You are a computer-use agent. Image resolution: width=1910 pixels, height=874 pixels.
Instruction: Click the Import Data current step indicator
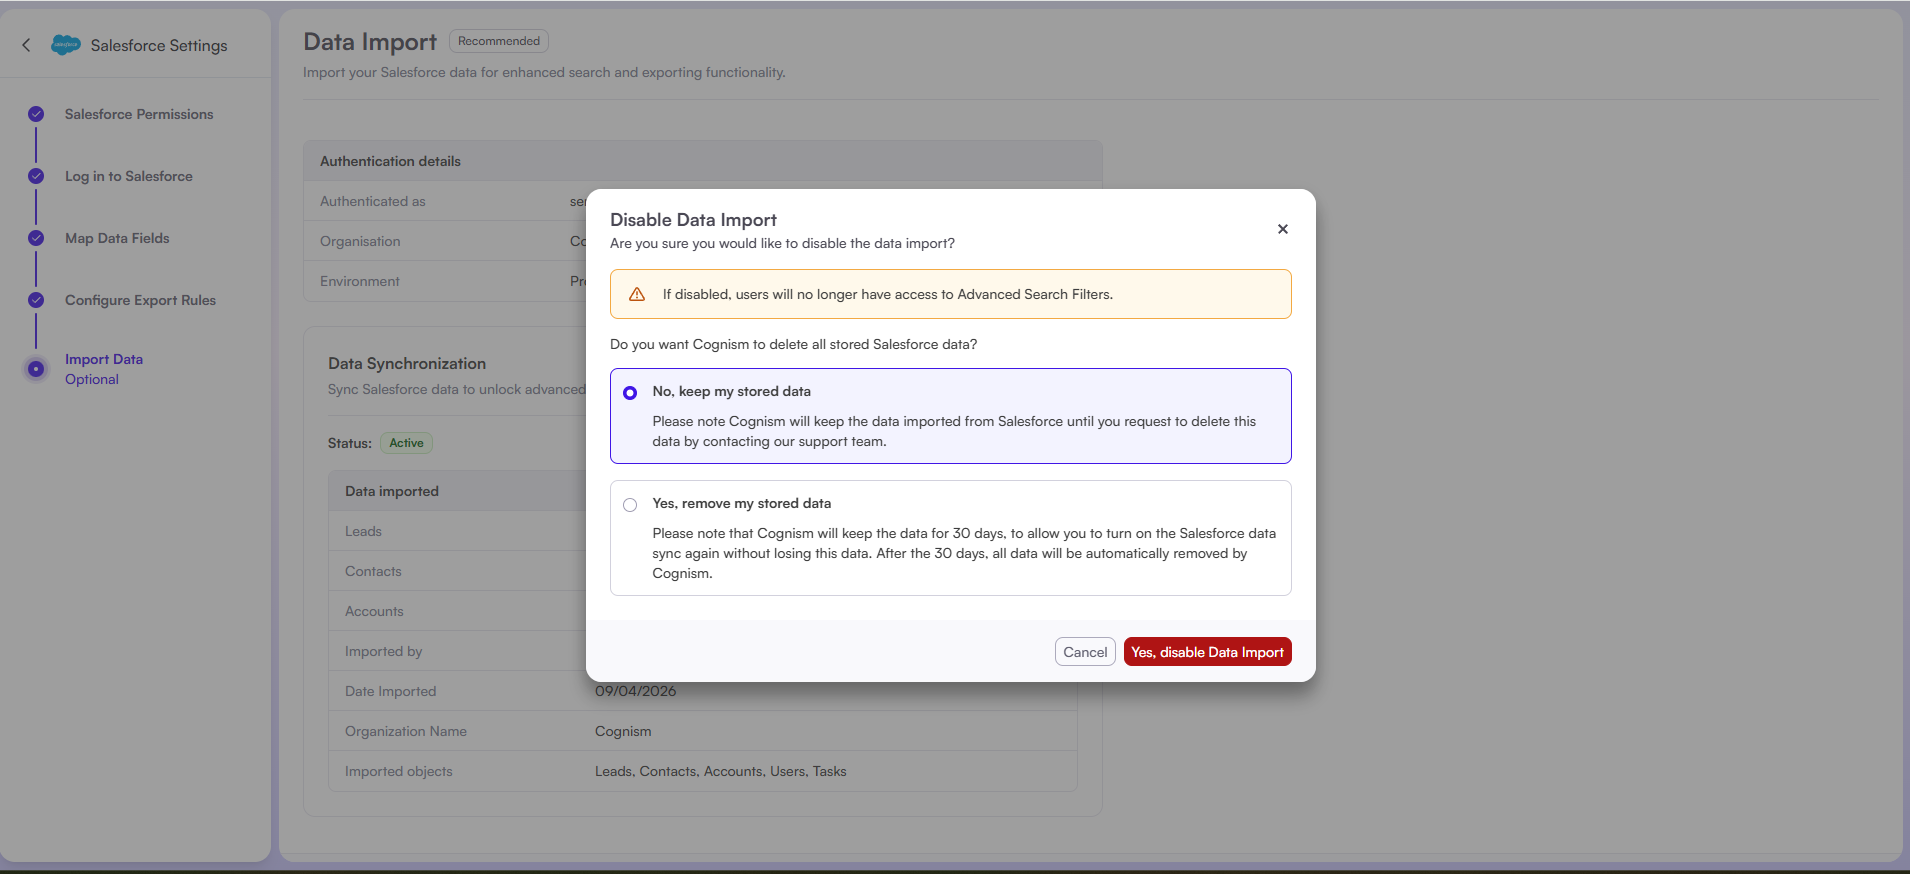click(x=36, y=369)
